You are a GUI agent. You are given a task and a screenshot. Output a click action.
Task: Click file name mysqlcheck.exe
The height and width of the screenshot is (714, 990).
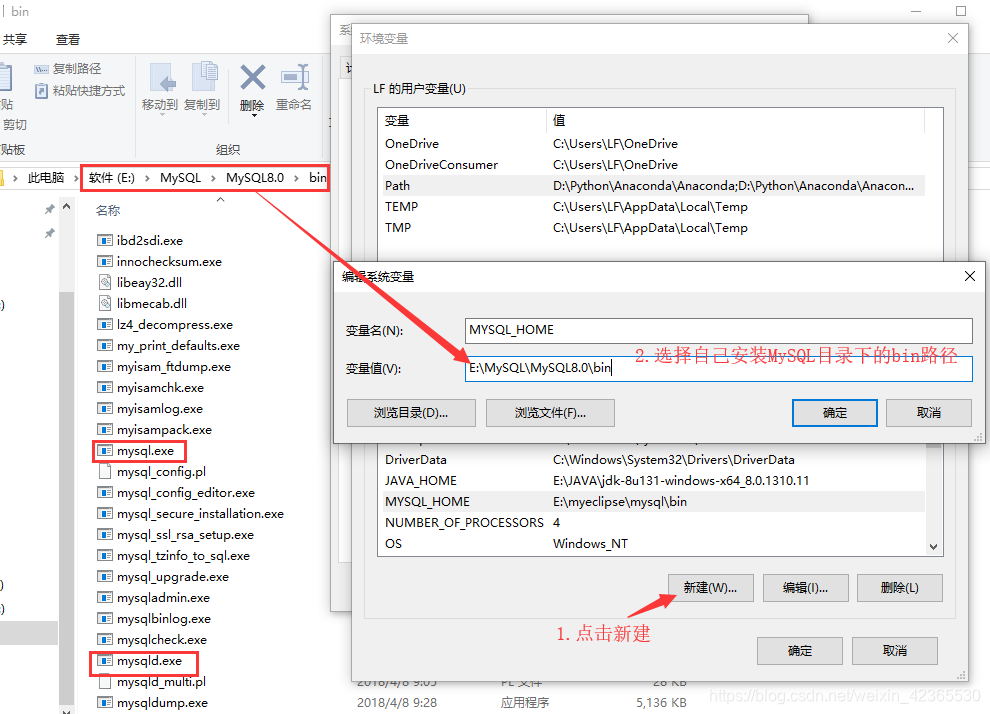162,640
